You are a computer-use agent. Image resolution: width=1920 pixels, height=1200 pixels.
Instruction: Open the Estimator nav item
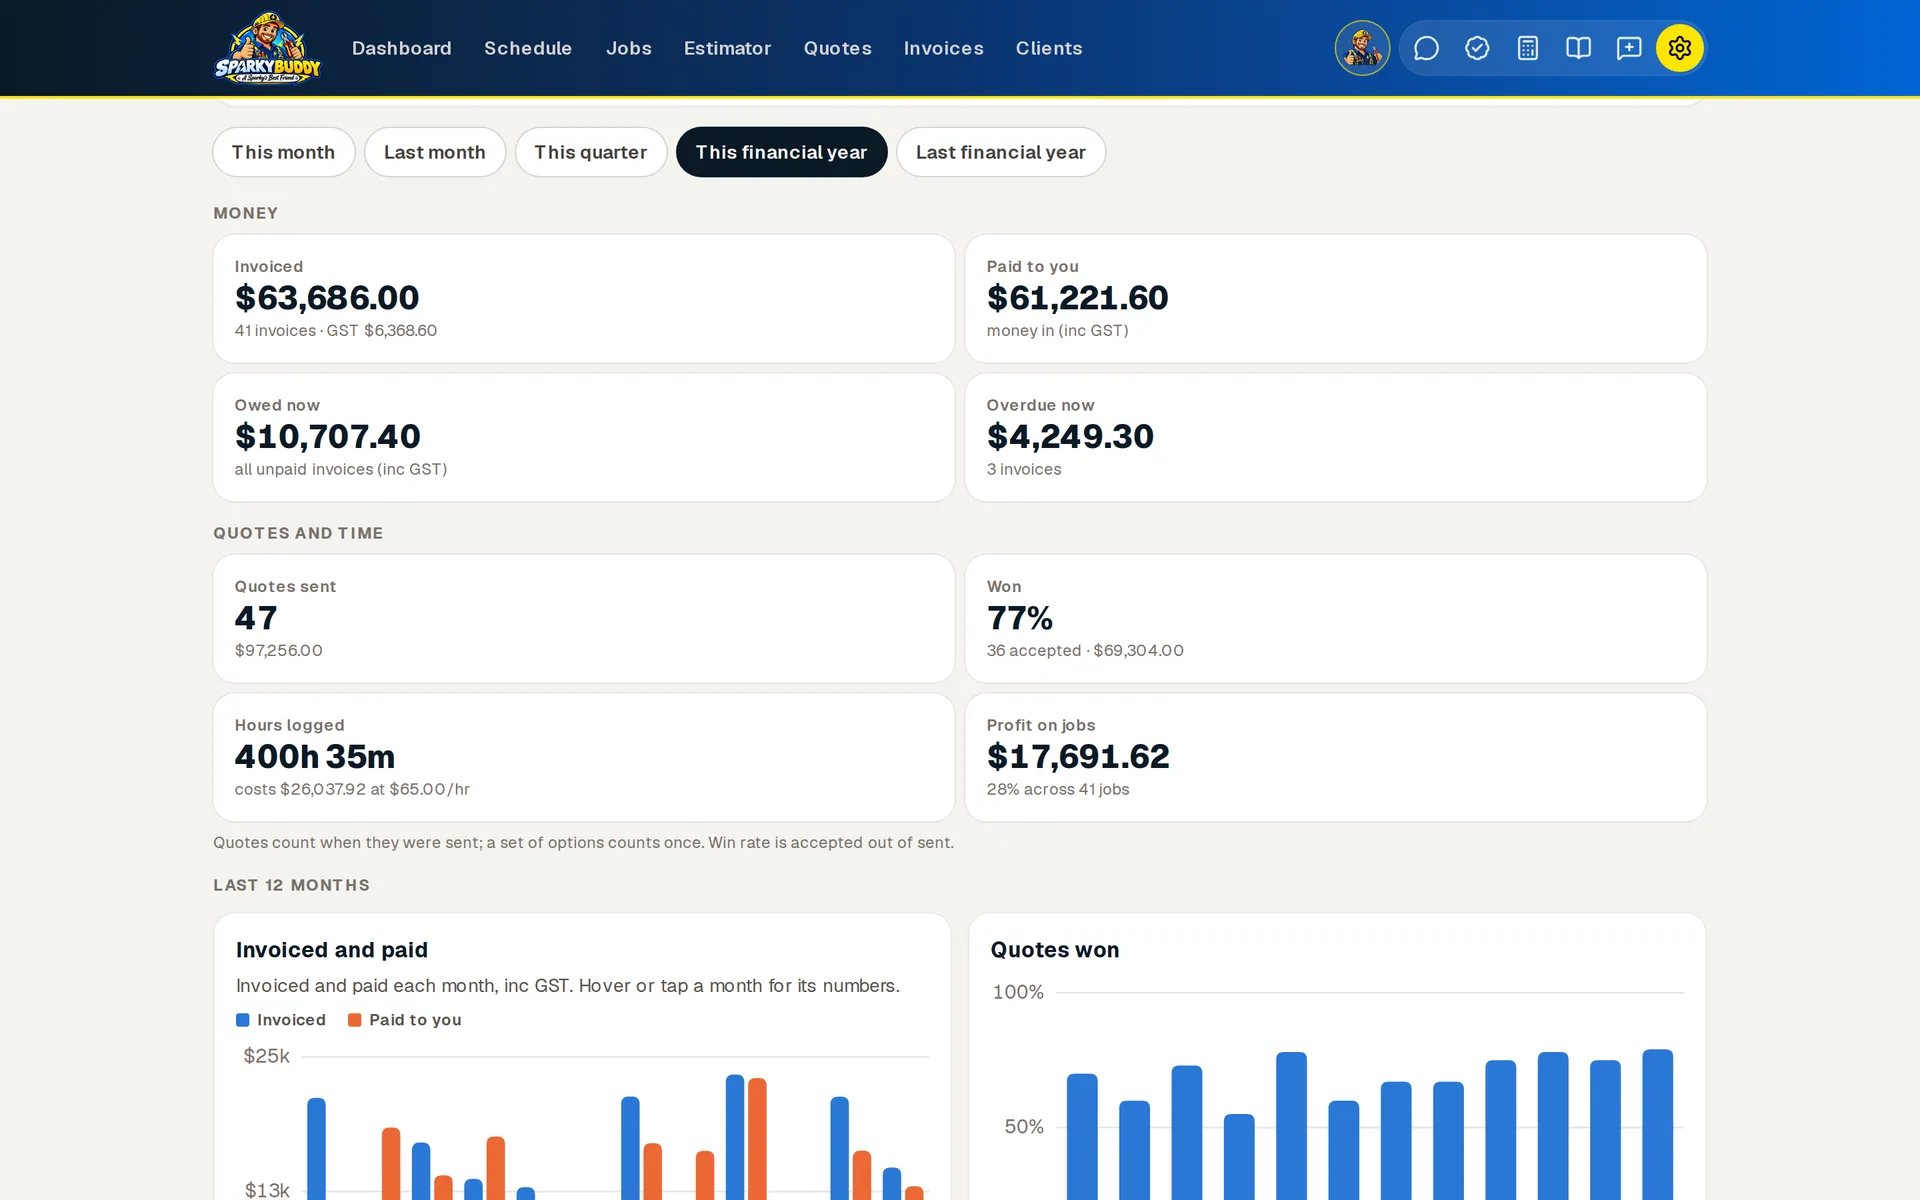pyautogui.click(x=728, y=48)
